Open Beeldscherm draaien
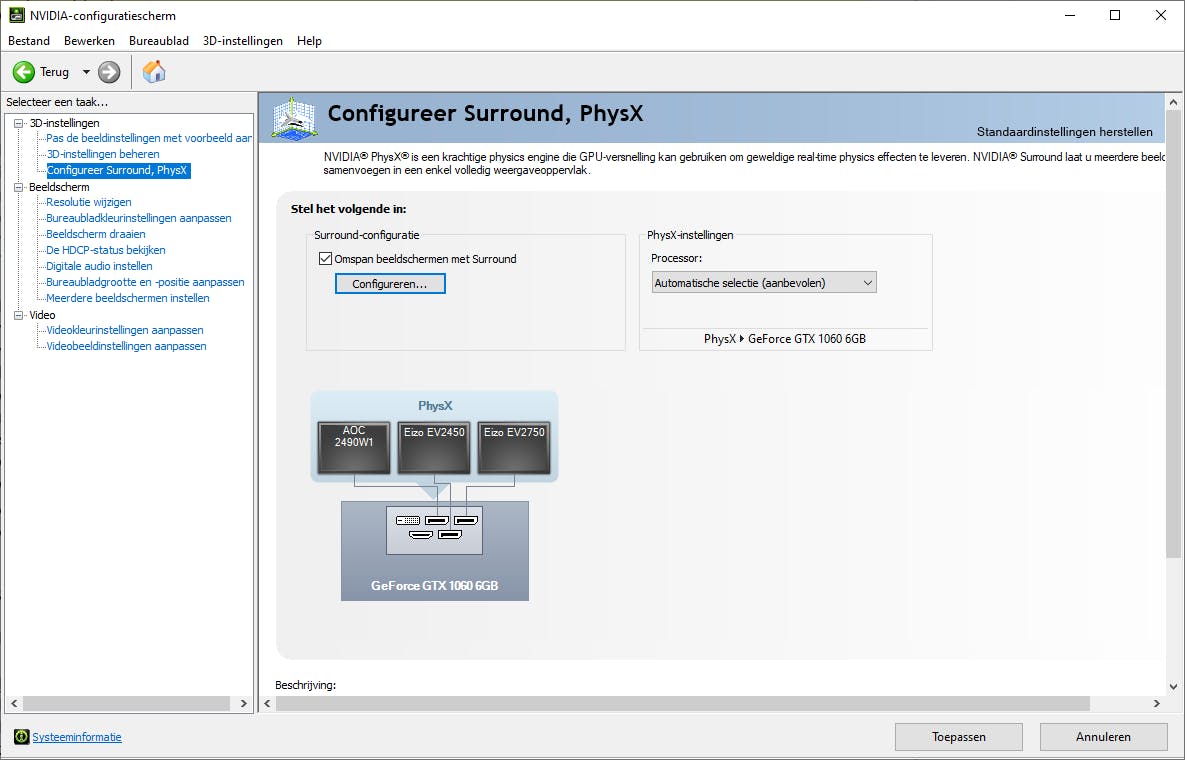This screenshot has width=1185, height=760. click(x=95, y=234)
